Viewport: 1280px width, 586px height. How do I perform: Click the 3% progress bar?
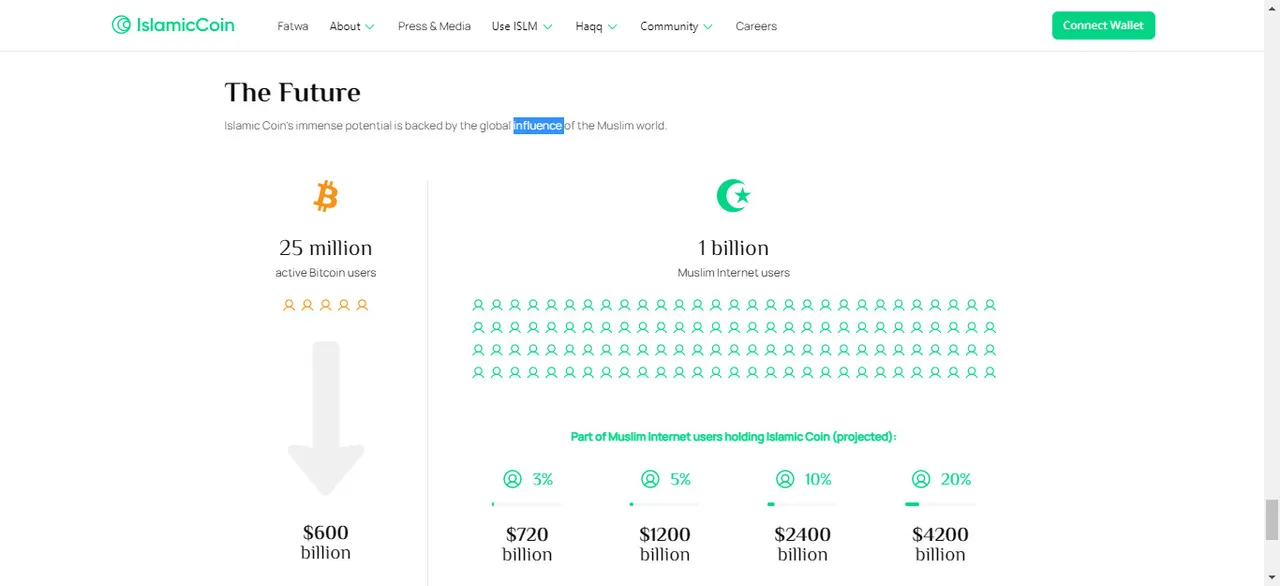click(527, 504)
